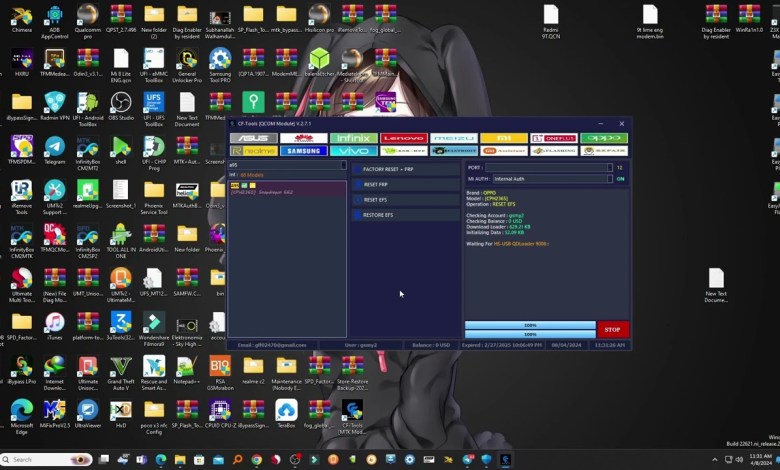The image size is (780, 470).
Task: Select the vivo brand tile
Action: [354, 151]
